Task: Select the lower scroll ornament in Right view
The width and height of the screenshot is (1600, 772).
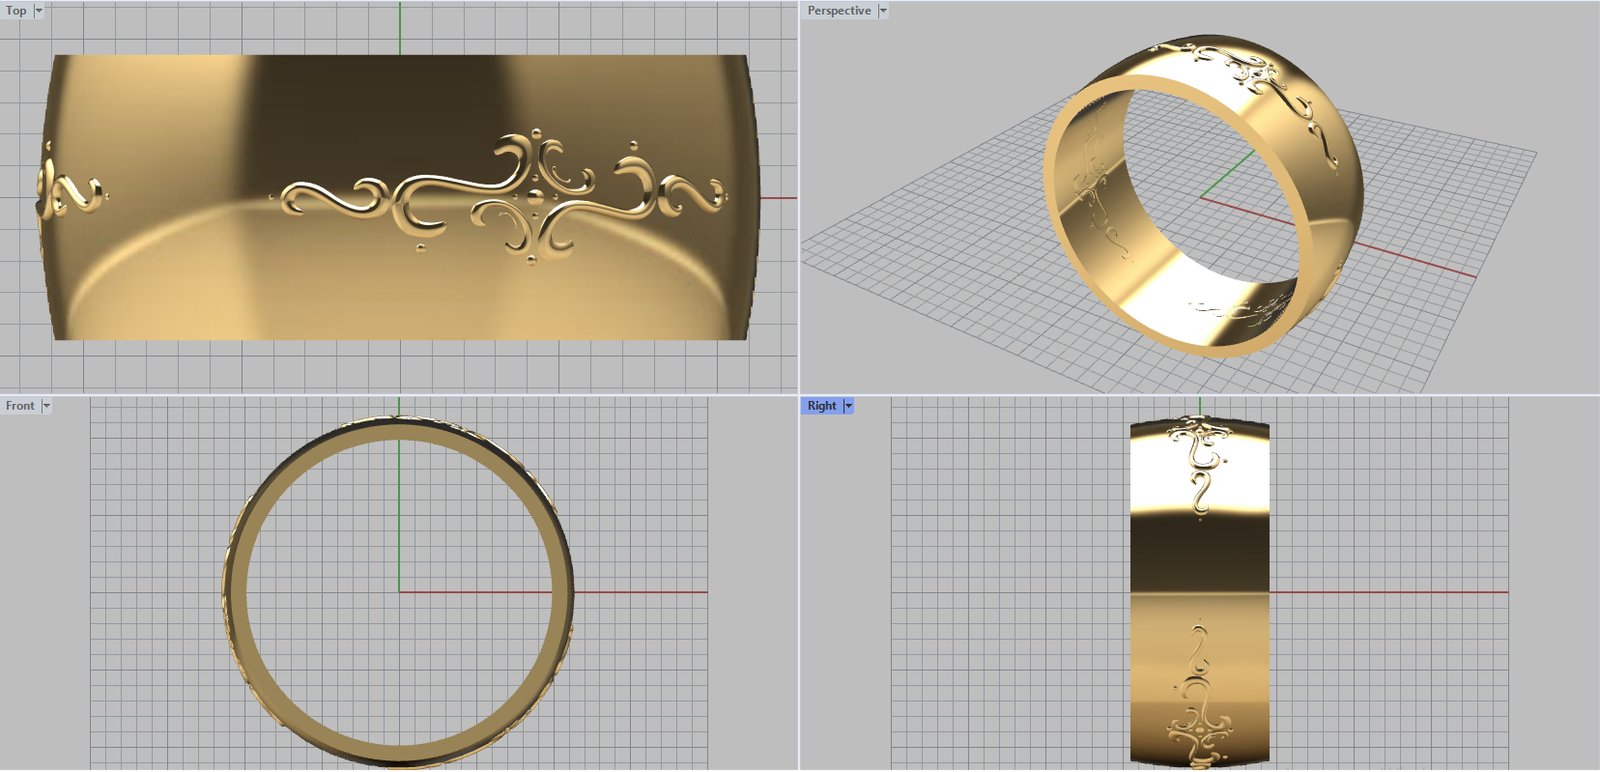Action: (x=1197, y=700)
